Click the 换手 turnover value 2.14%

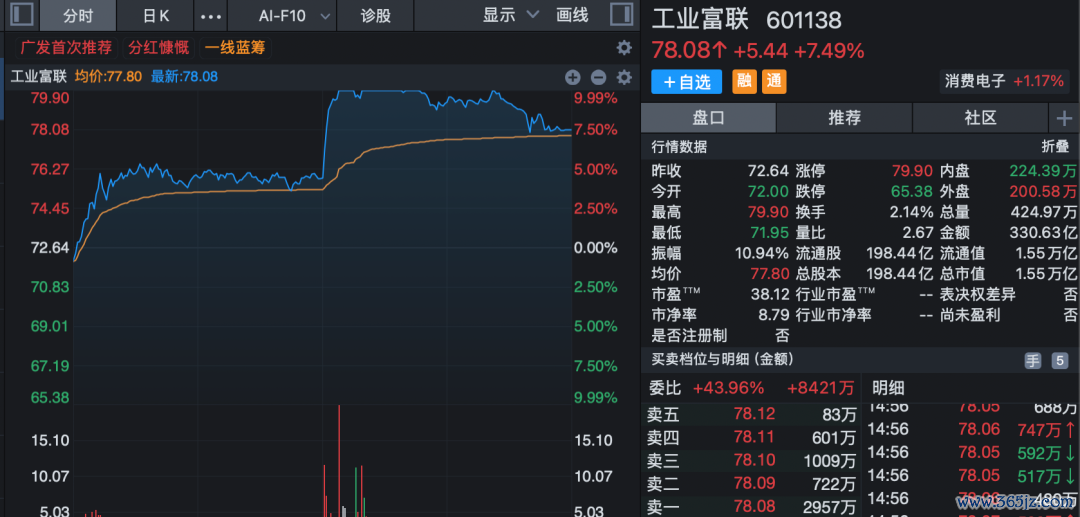[x=911, y=212]
